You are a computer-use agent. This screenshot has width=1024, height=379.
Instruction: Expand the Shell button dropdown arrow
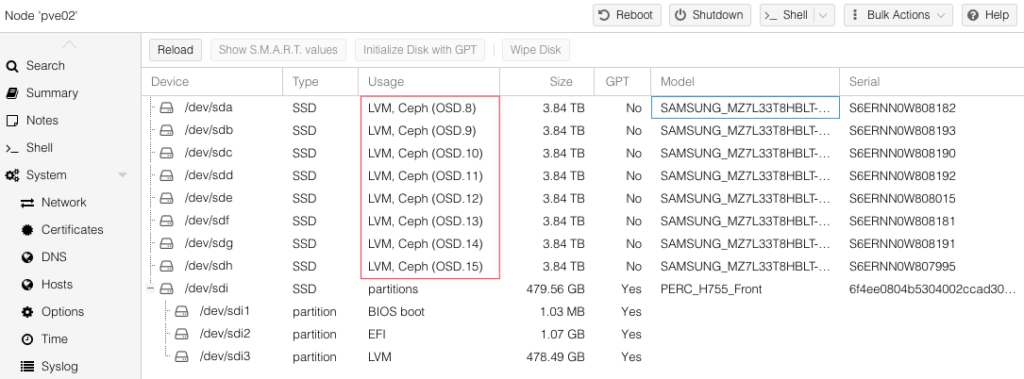click(x=824, y=15)
